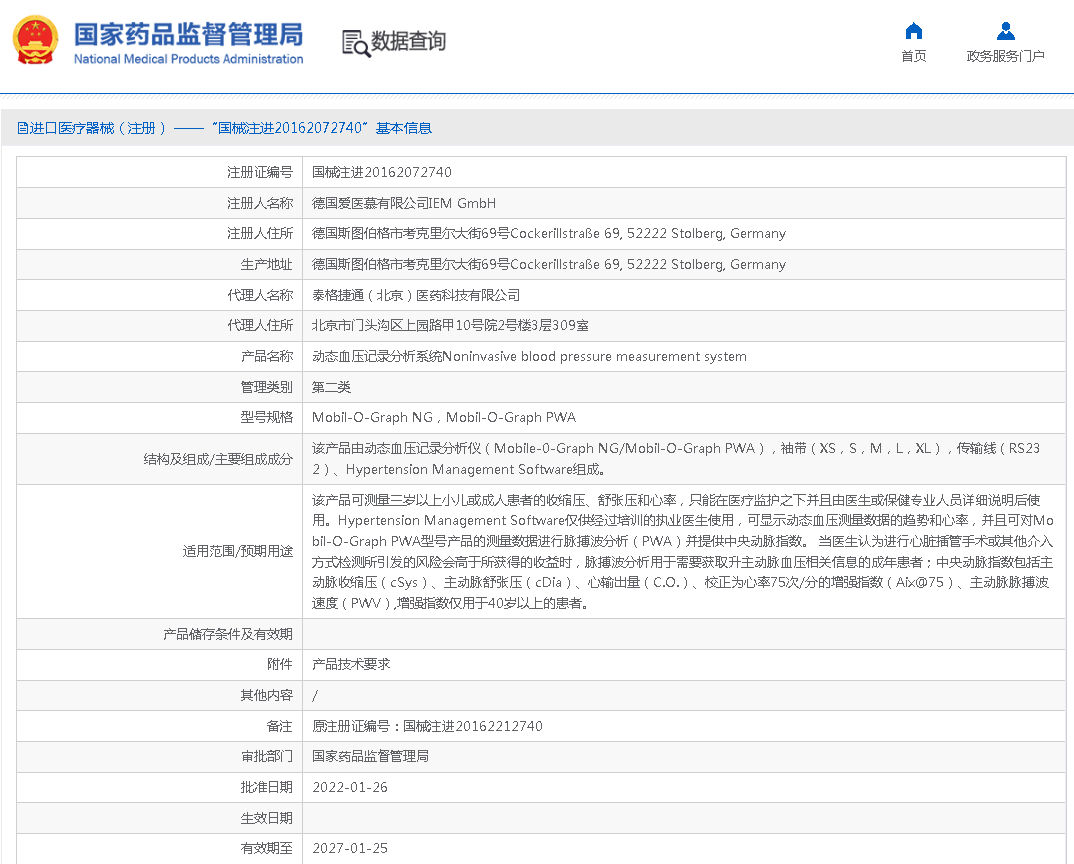Click the registrant name 德国爱医慕有限公司IEM GmbH

click(404, 203)
